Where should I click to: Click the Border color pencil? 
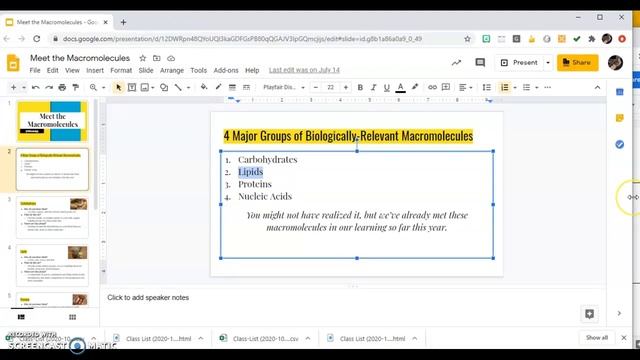[218, 87]
